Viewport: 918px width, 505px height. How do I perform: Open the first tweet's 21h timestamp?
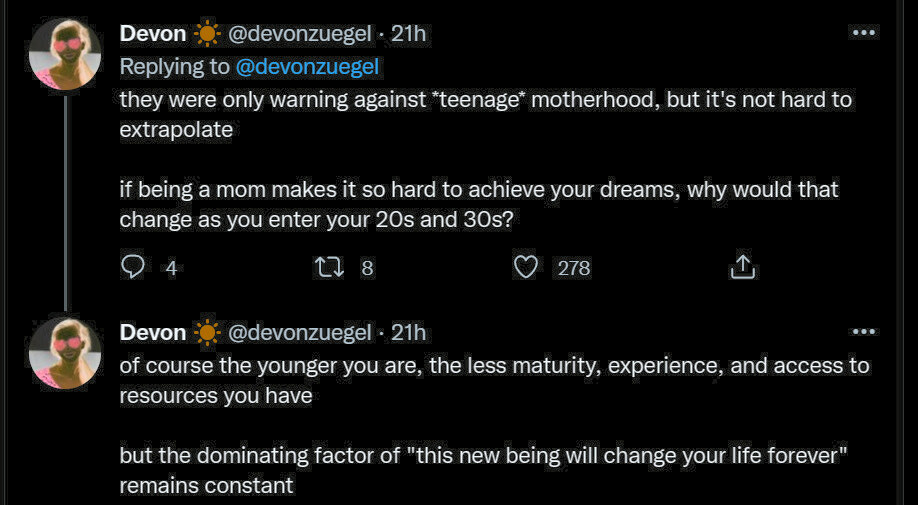pyautogui.click(x=408, y=33)
